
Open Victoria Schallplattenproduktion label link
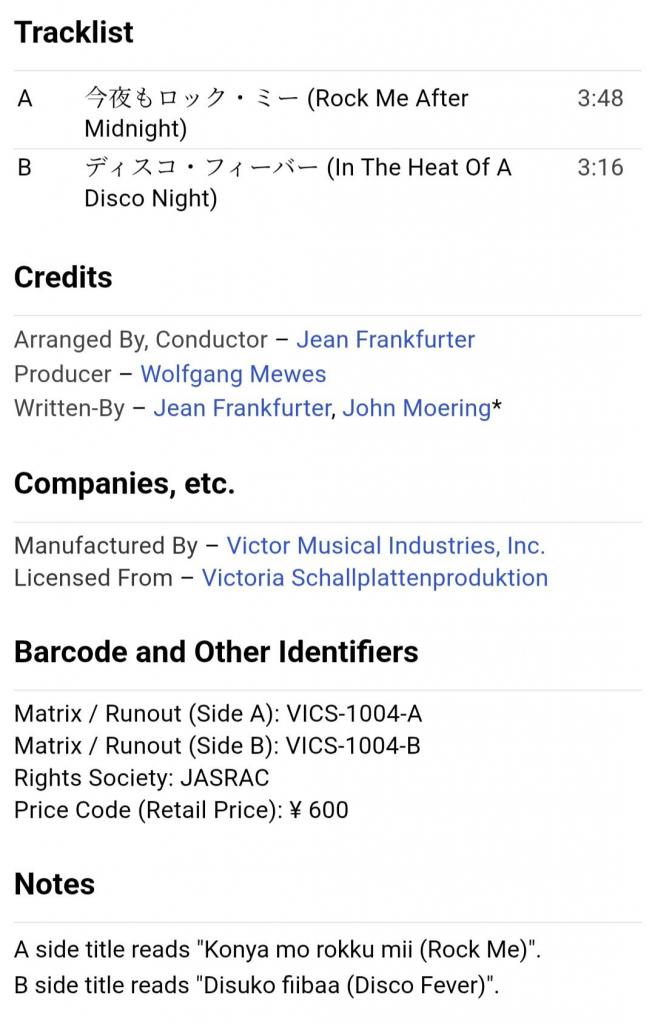pyautogui.click(x=374, y=578)
